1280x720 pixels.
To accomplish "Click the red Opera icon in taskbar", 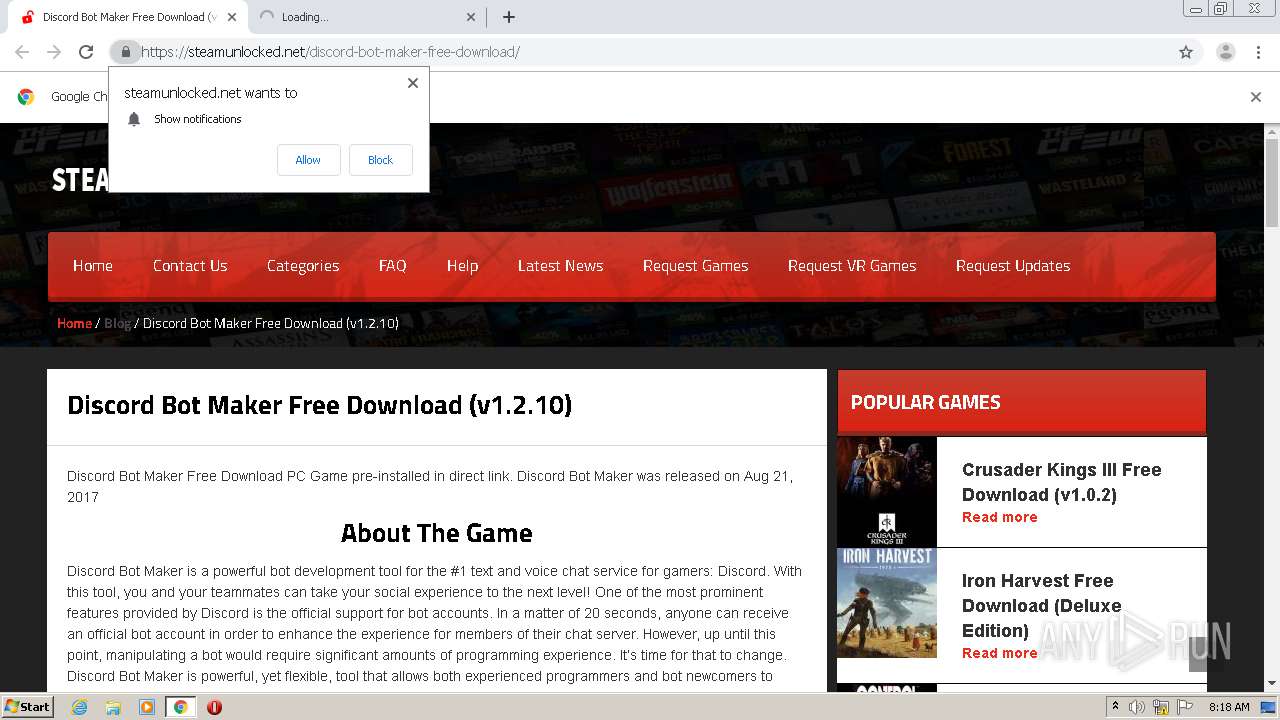I will coord(214,707).
